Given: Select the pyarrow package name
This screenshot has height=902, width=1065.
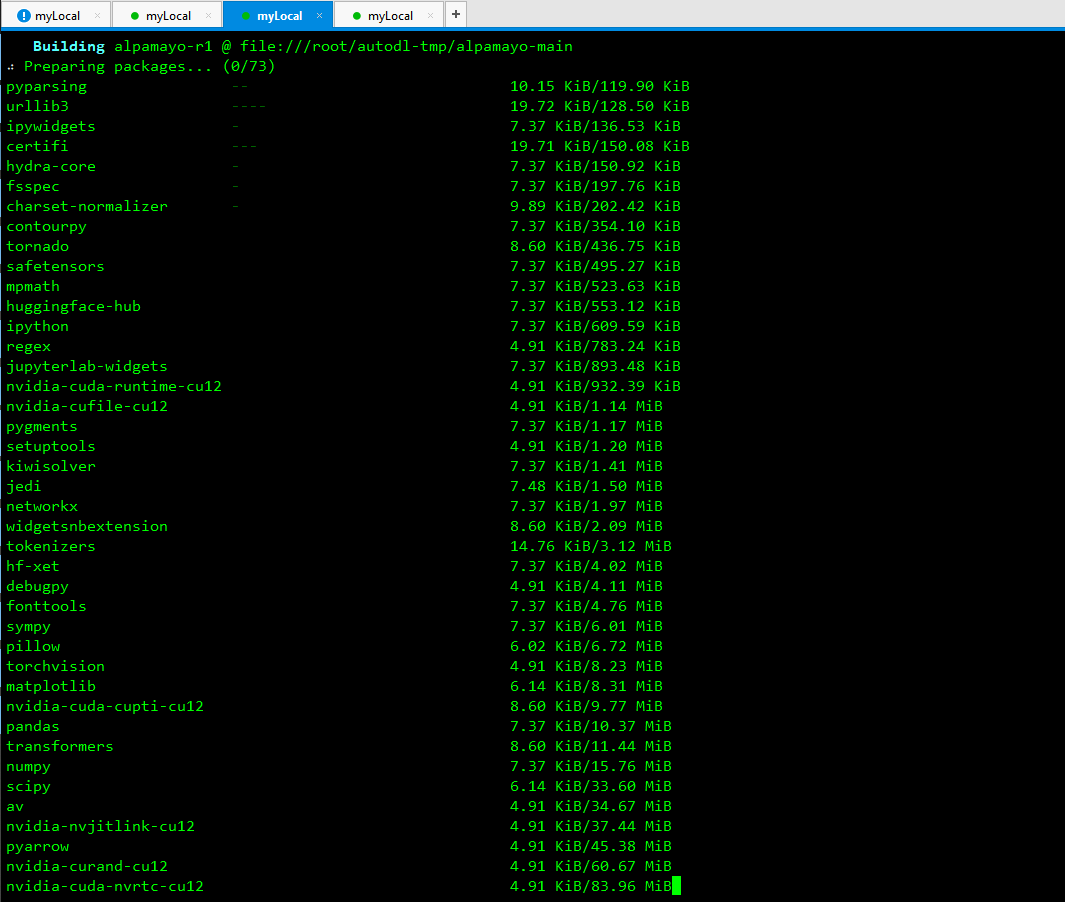Looking at the screenshot, I should point(37,846).
